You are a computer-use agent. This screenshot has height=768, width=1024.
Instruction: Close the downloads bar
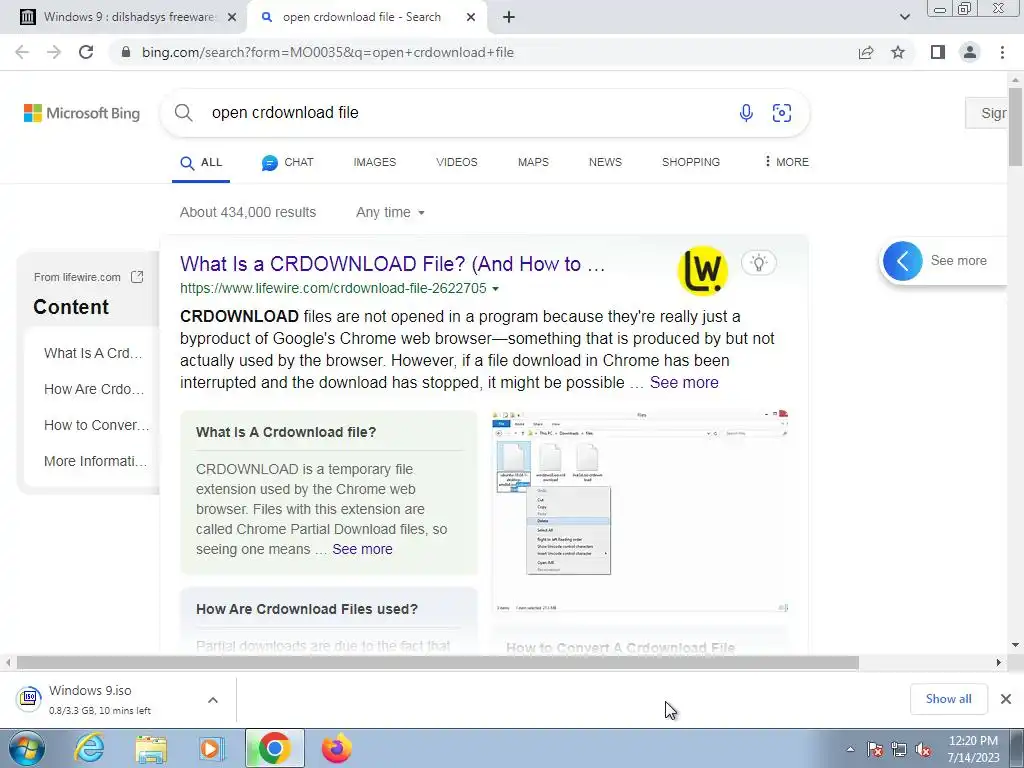[x=1006, y=699]
